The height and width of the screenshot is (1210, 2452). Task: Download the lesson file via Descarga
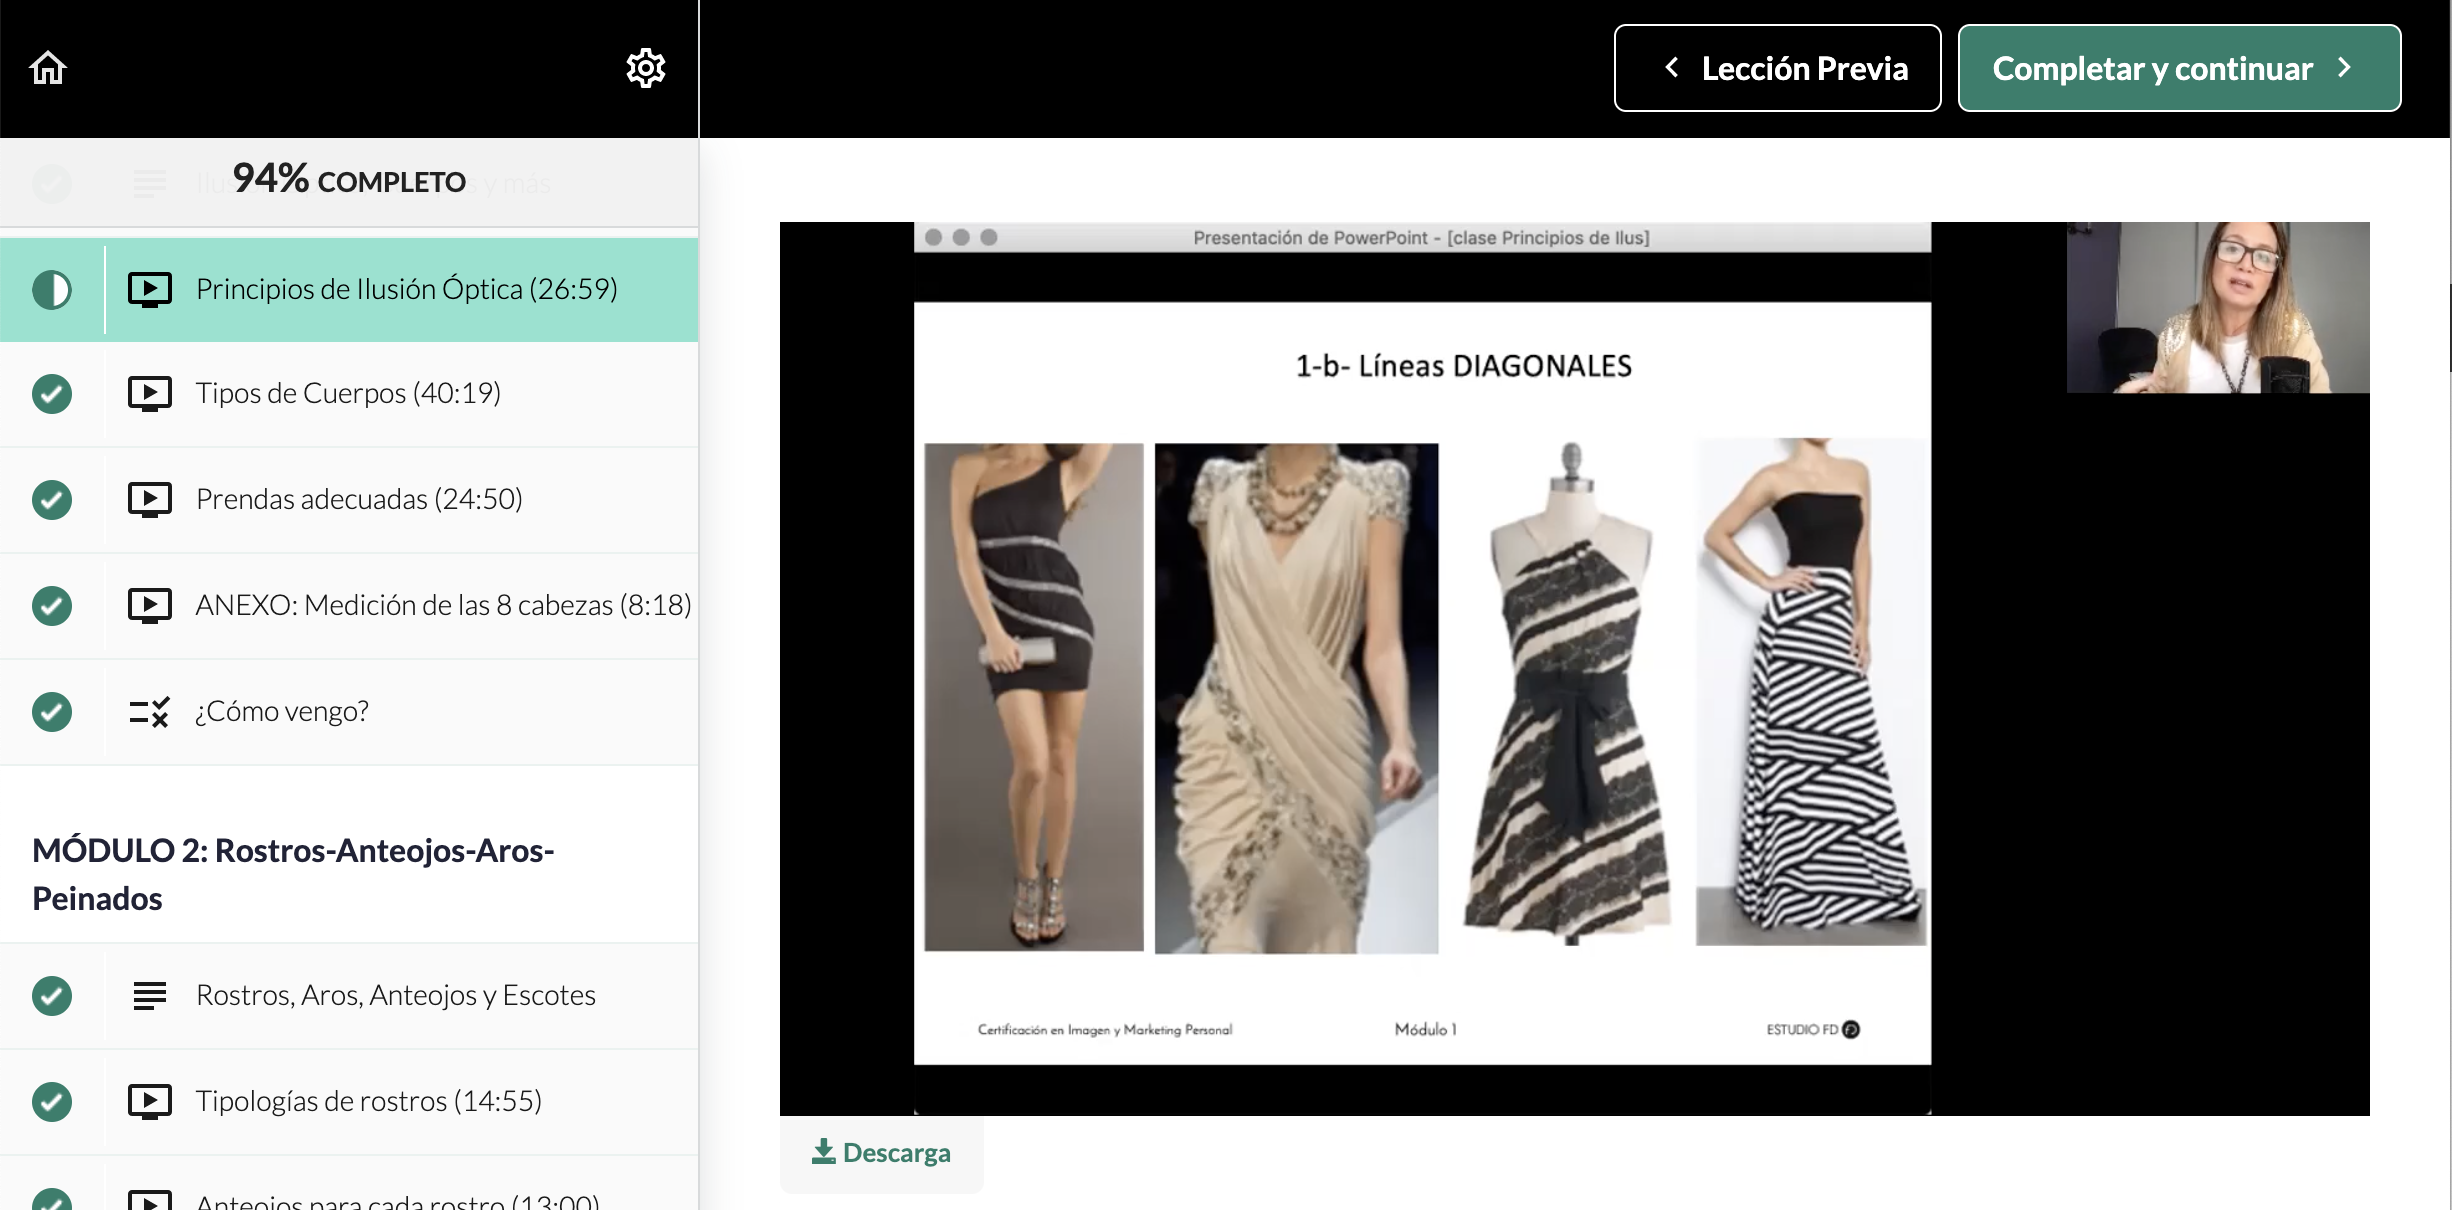[x=881, y=1153]
